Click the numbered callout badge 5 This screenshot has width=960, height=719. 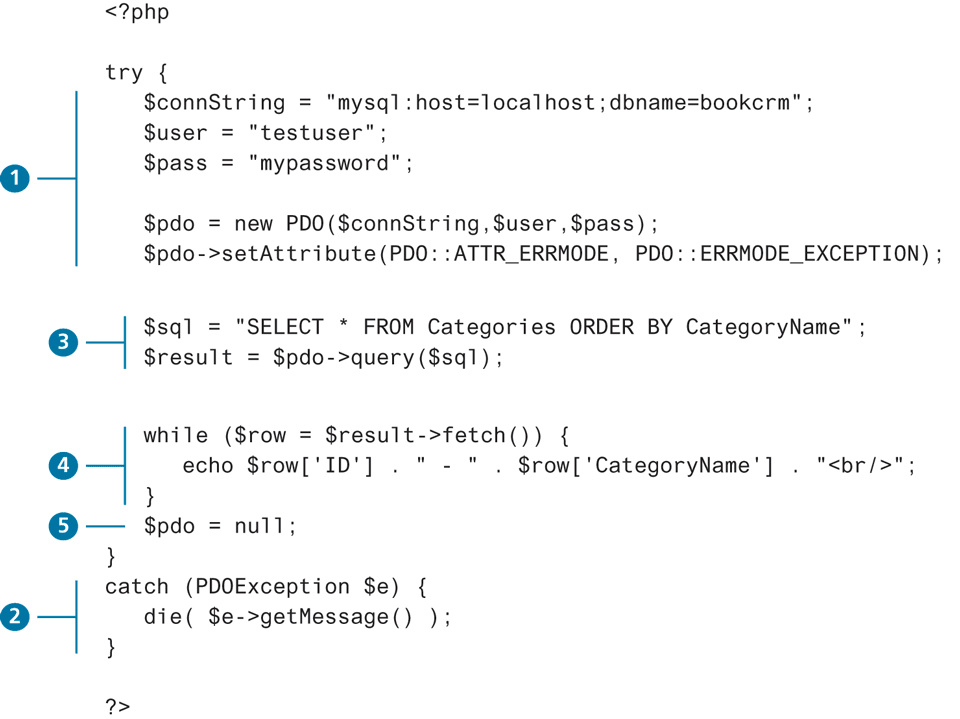point(63,526)
